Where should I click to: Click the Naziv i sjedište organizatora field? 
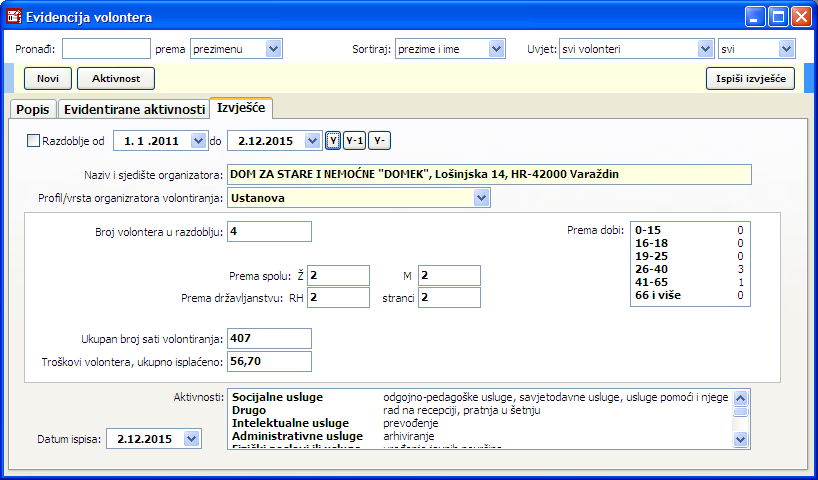point(488,174)
